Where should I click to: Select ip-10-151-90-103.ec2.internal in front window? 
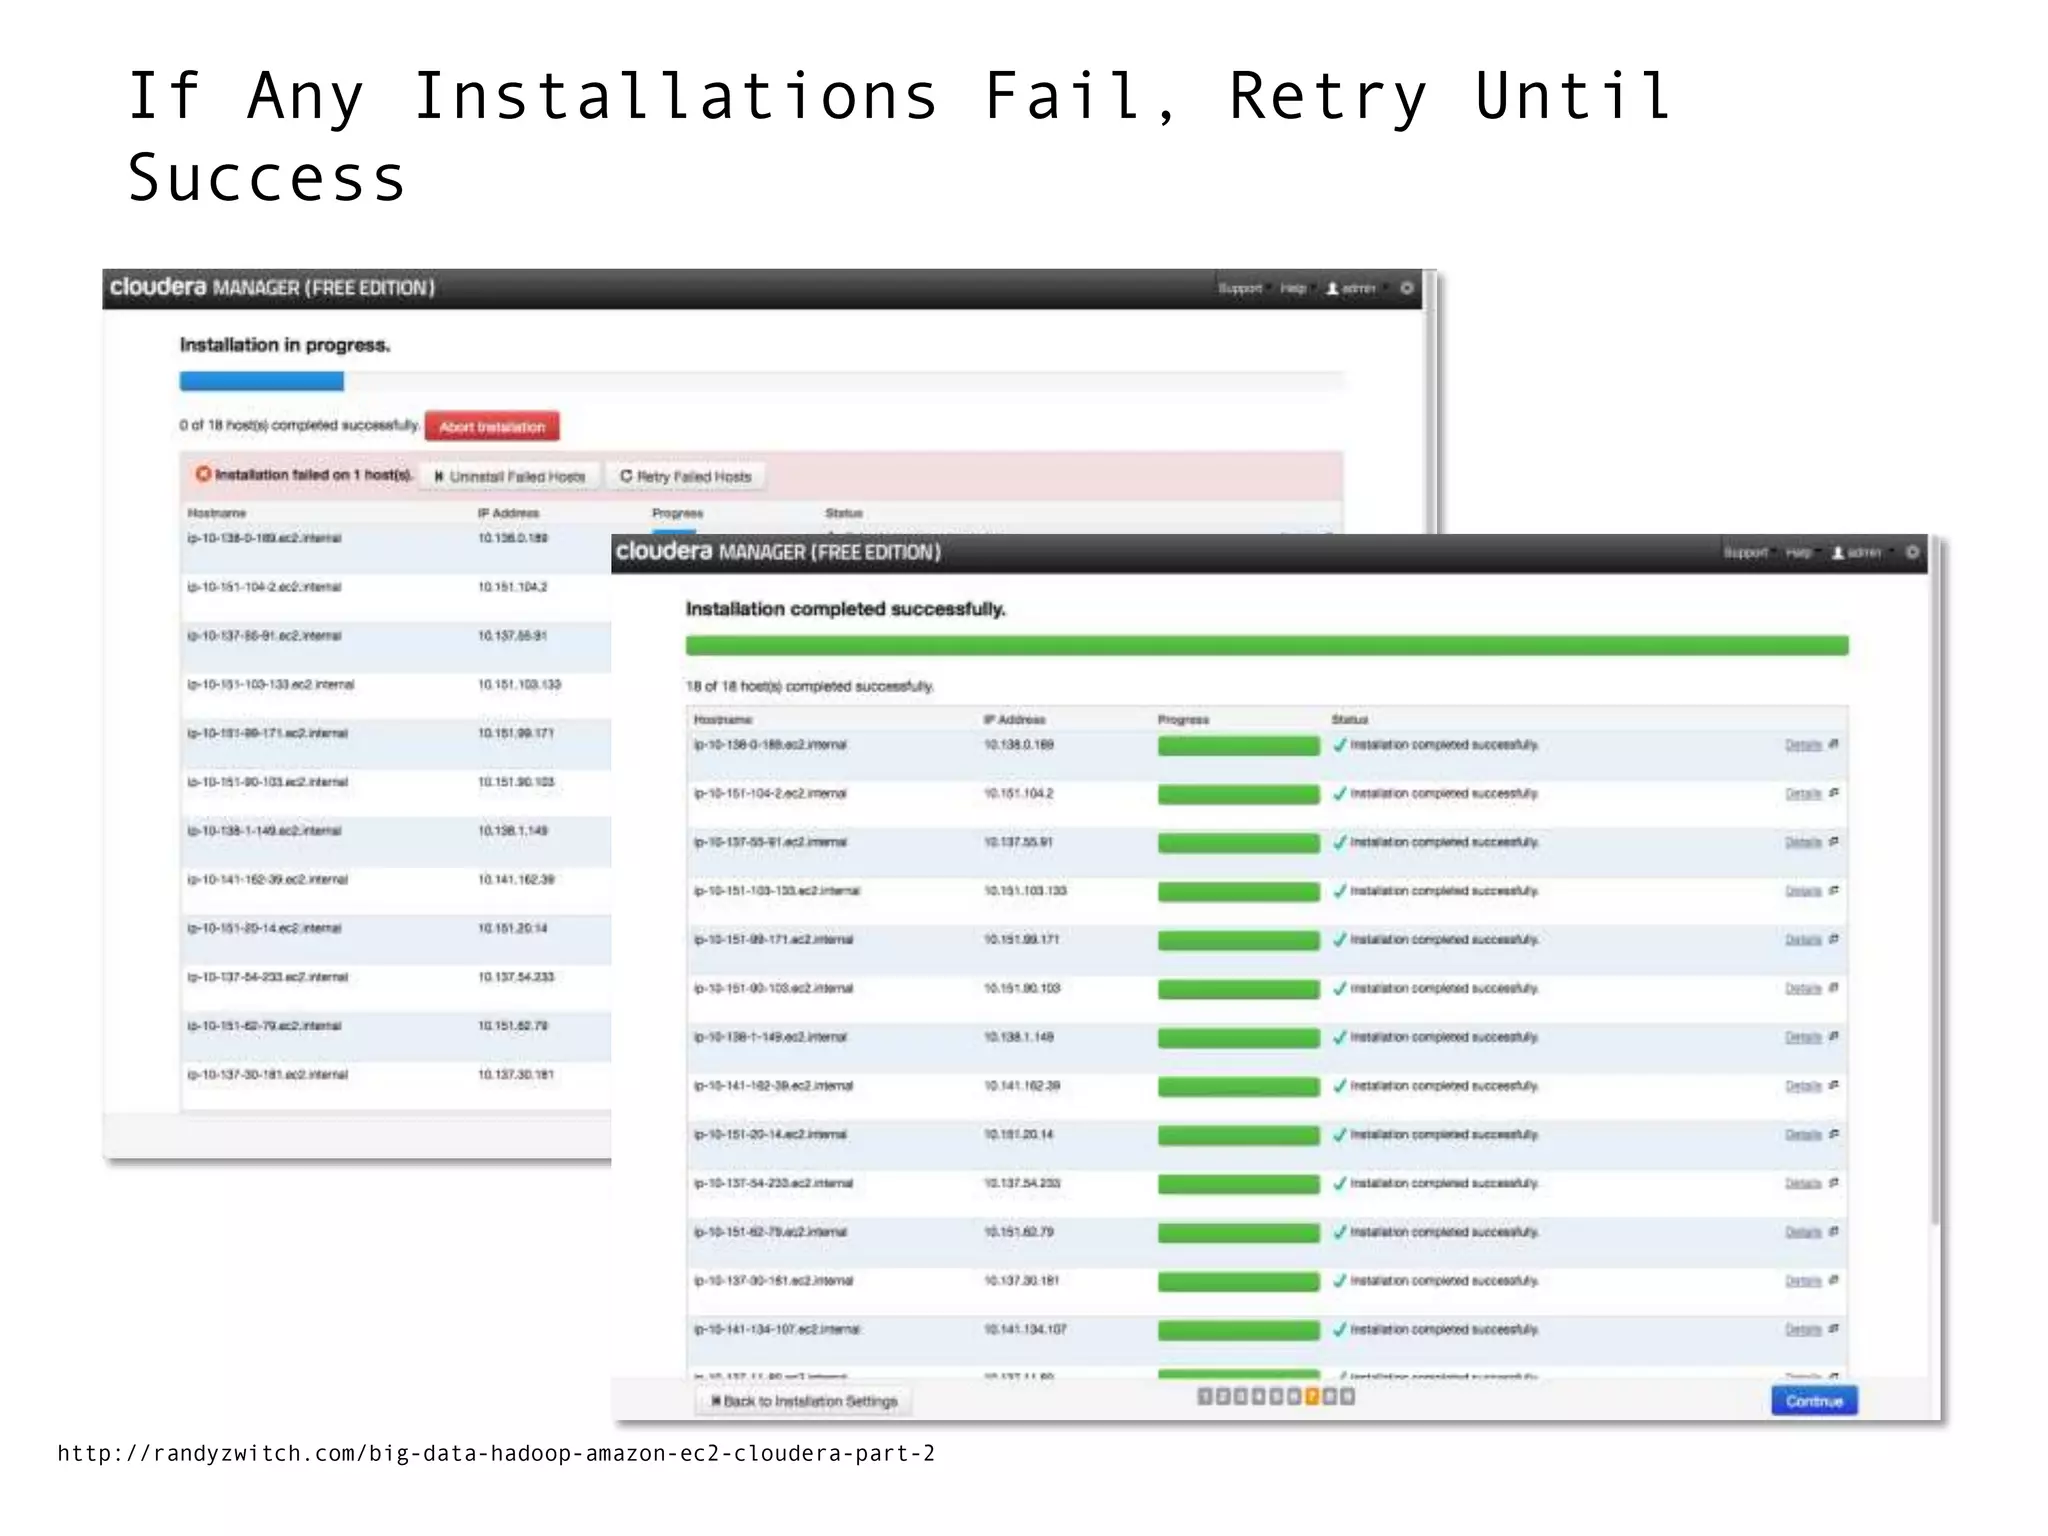(x=773, y=988)
